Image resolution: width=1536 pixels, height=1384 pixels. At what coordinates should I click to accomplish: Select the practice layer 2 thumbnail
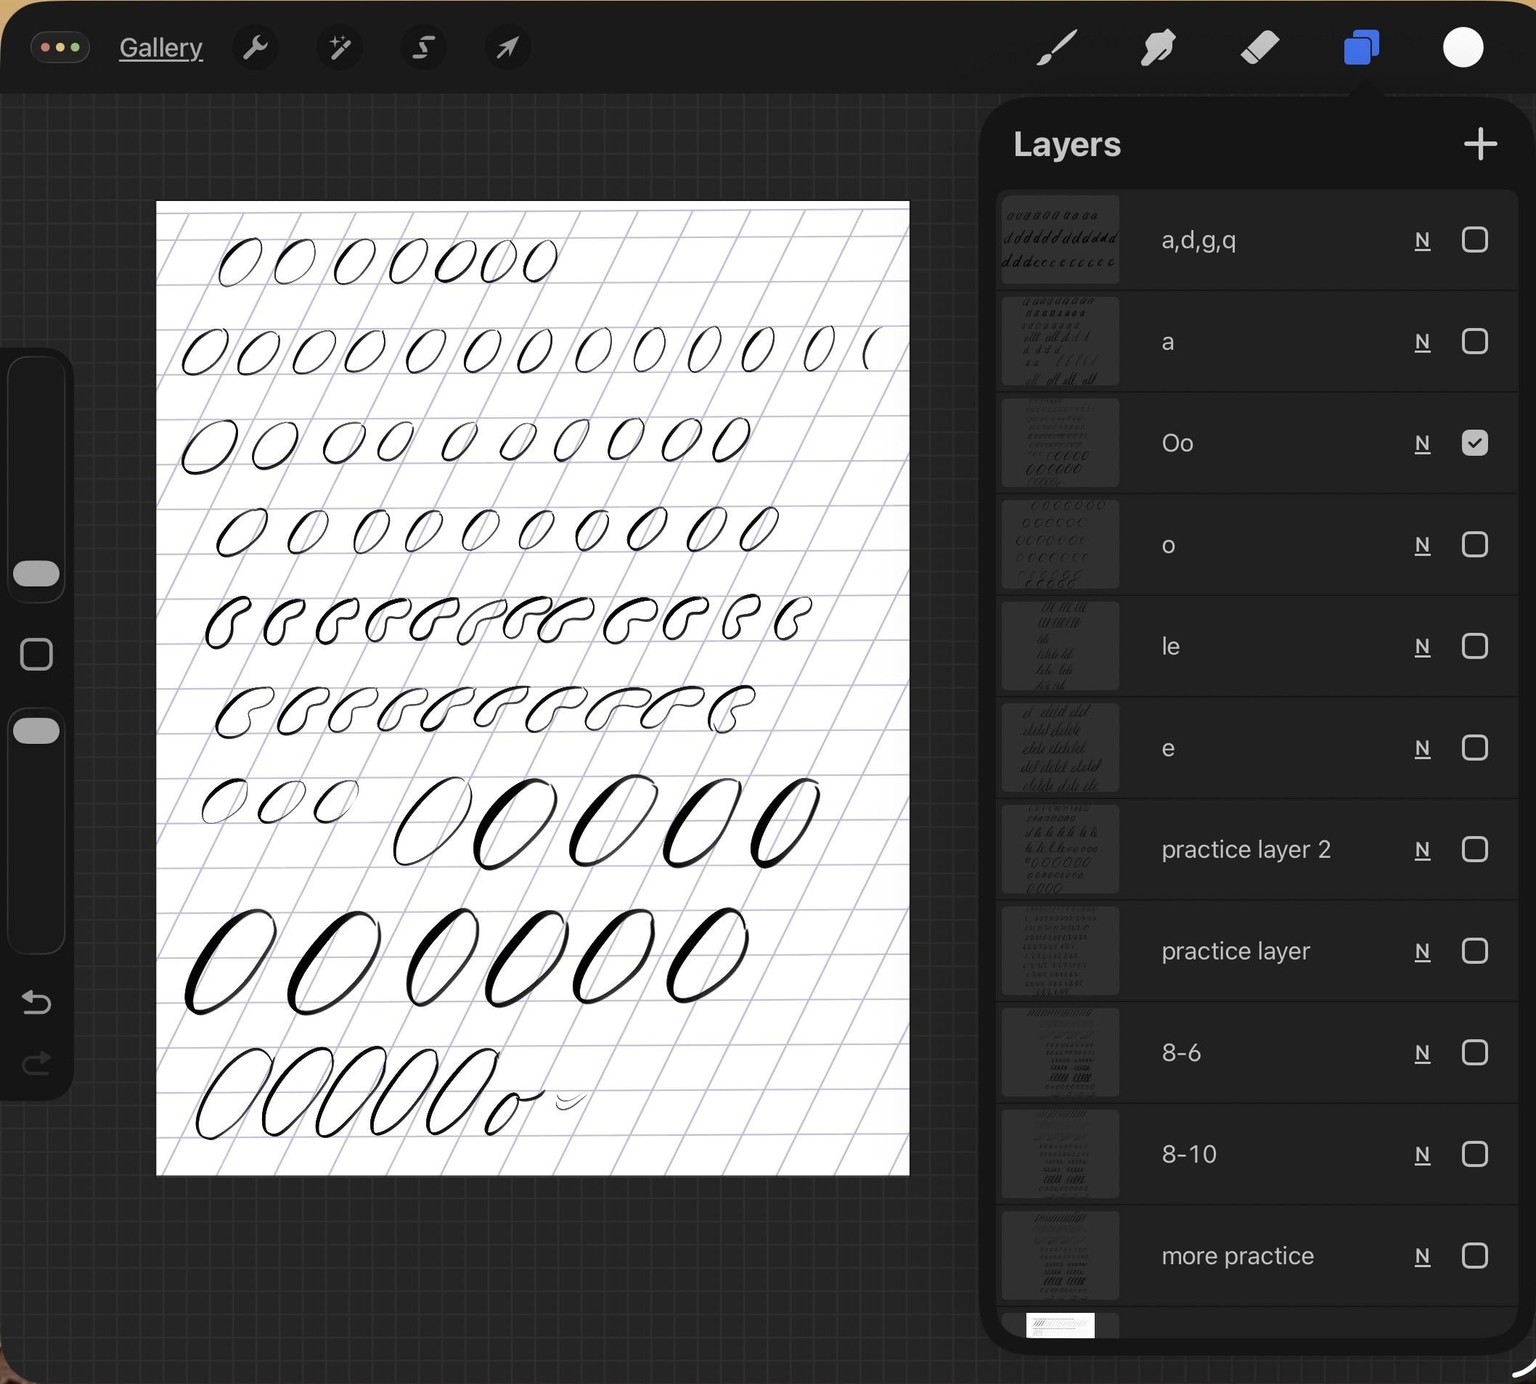tap(1060, 849)
